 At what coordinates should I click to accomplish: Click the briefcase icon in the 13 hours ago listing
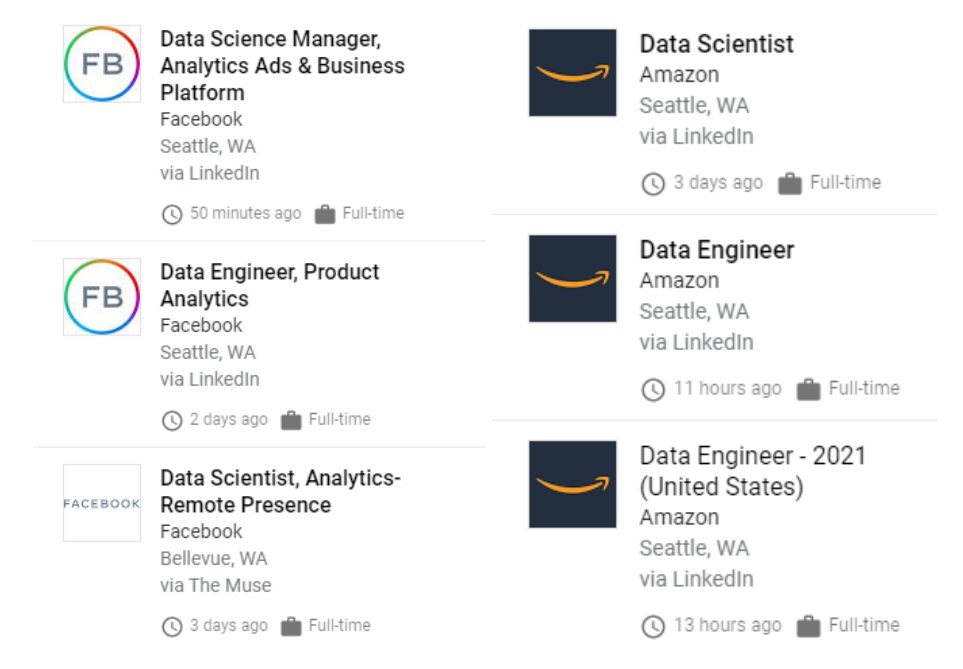point(808,626)
